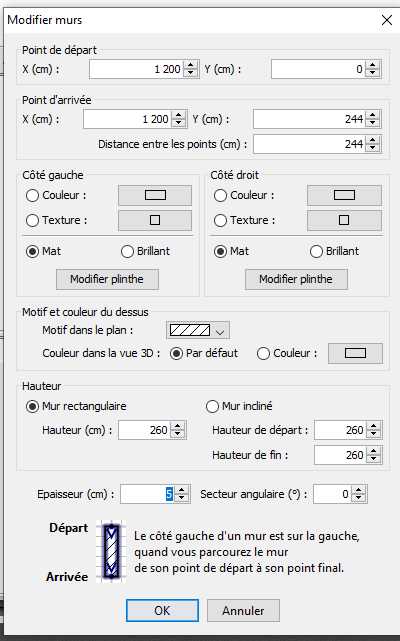Image resolution: width=400 pixels, height=641 pixels.
Task: Increase the wall thickness Epaisseur spinner
Action: [x=182, y=490]
